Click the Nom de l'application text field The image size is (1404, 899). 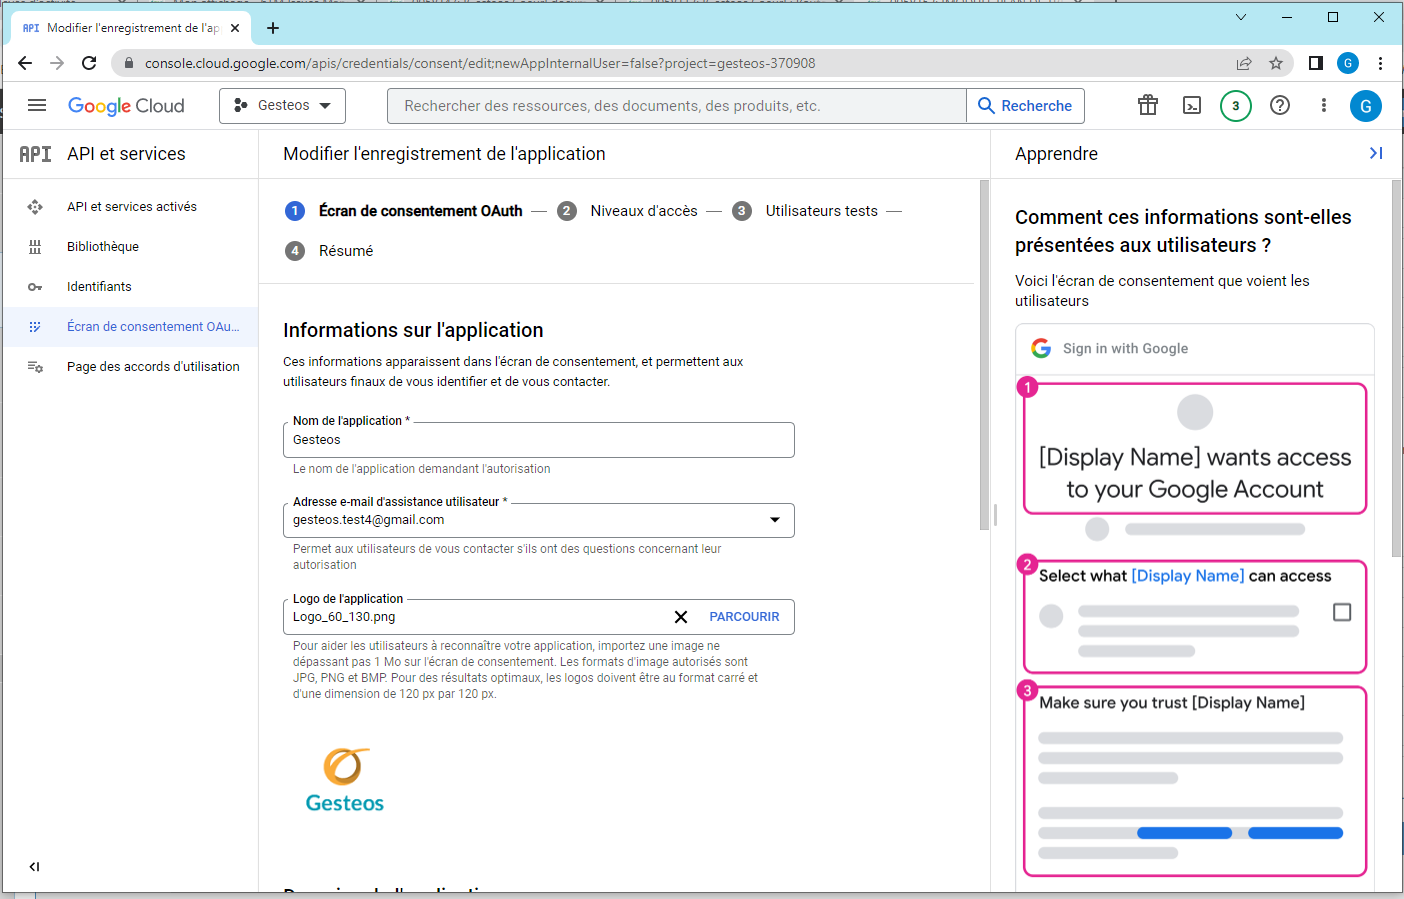pos(538,440)
